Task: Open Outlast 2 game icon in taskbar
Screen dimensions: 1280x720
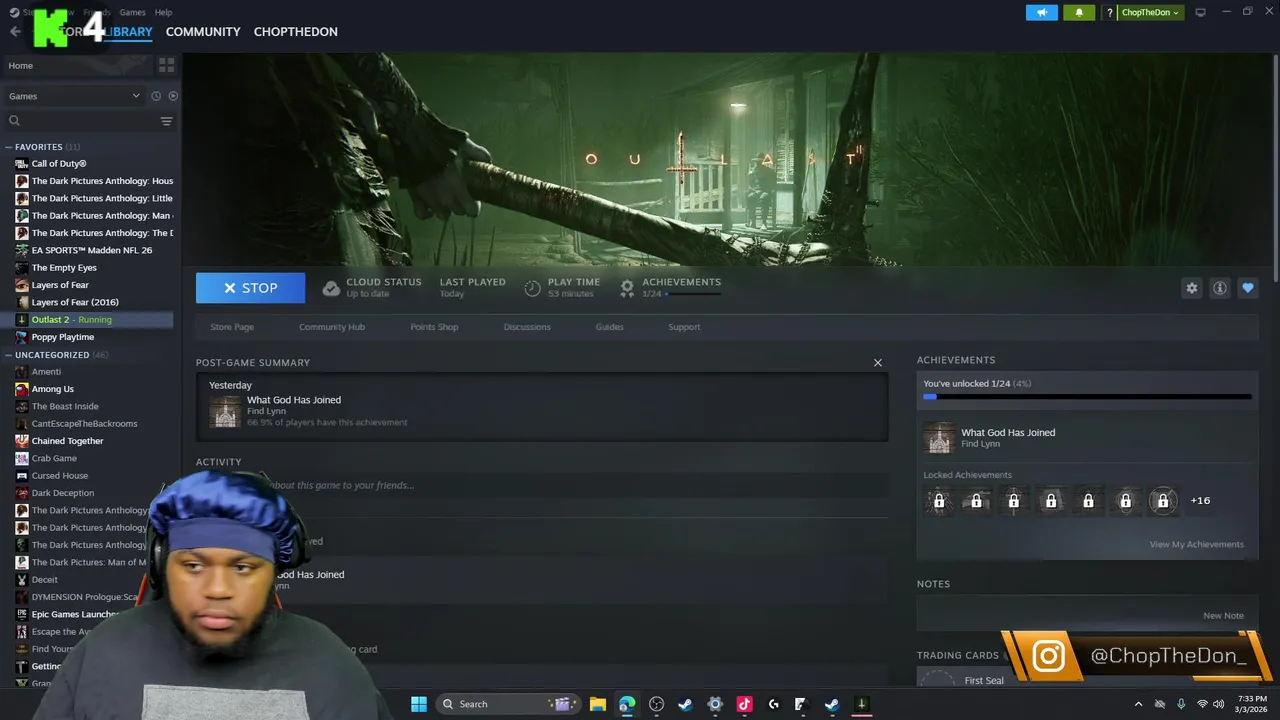Action: (861, 704)
